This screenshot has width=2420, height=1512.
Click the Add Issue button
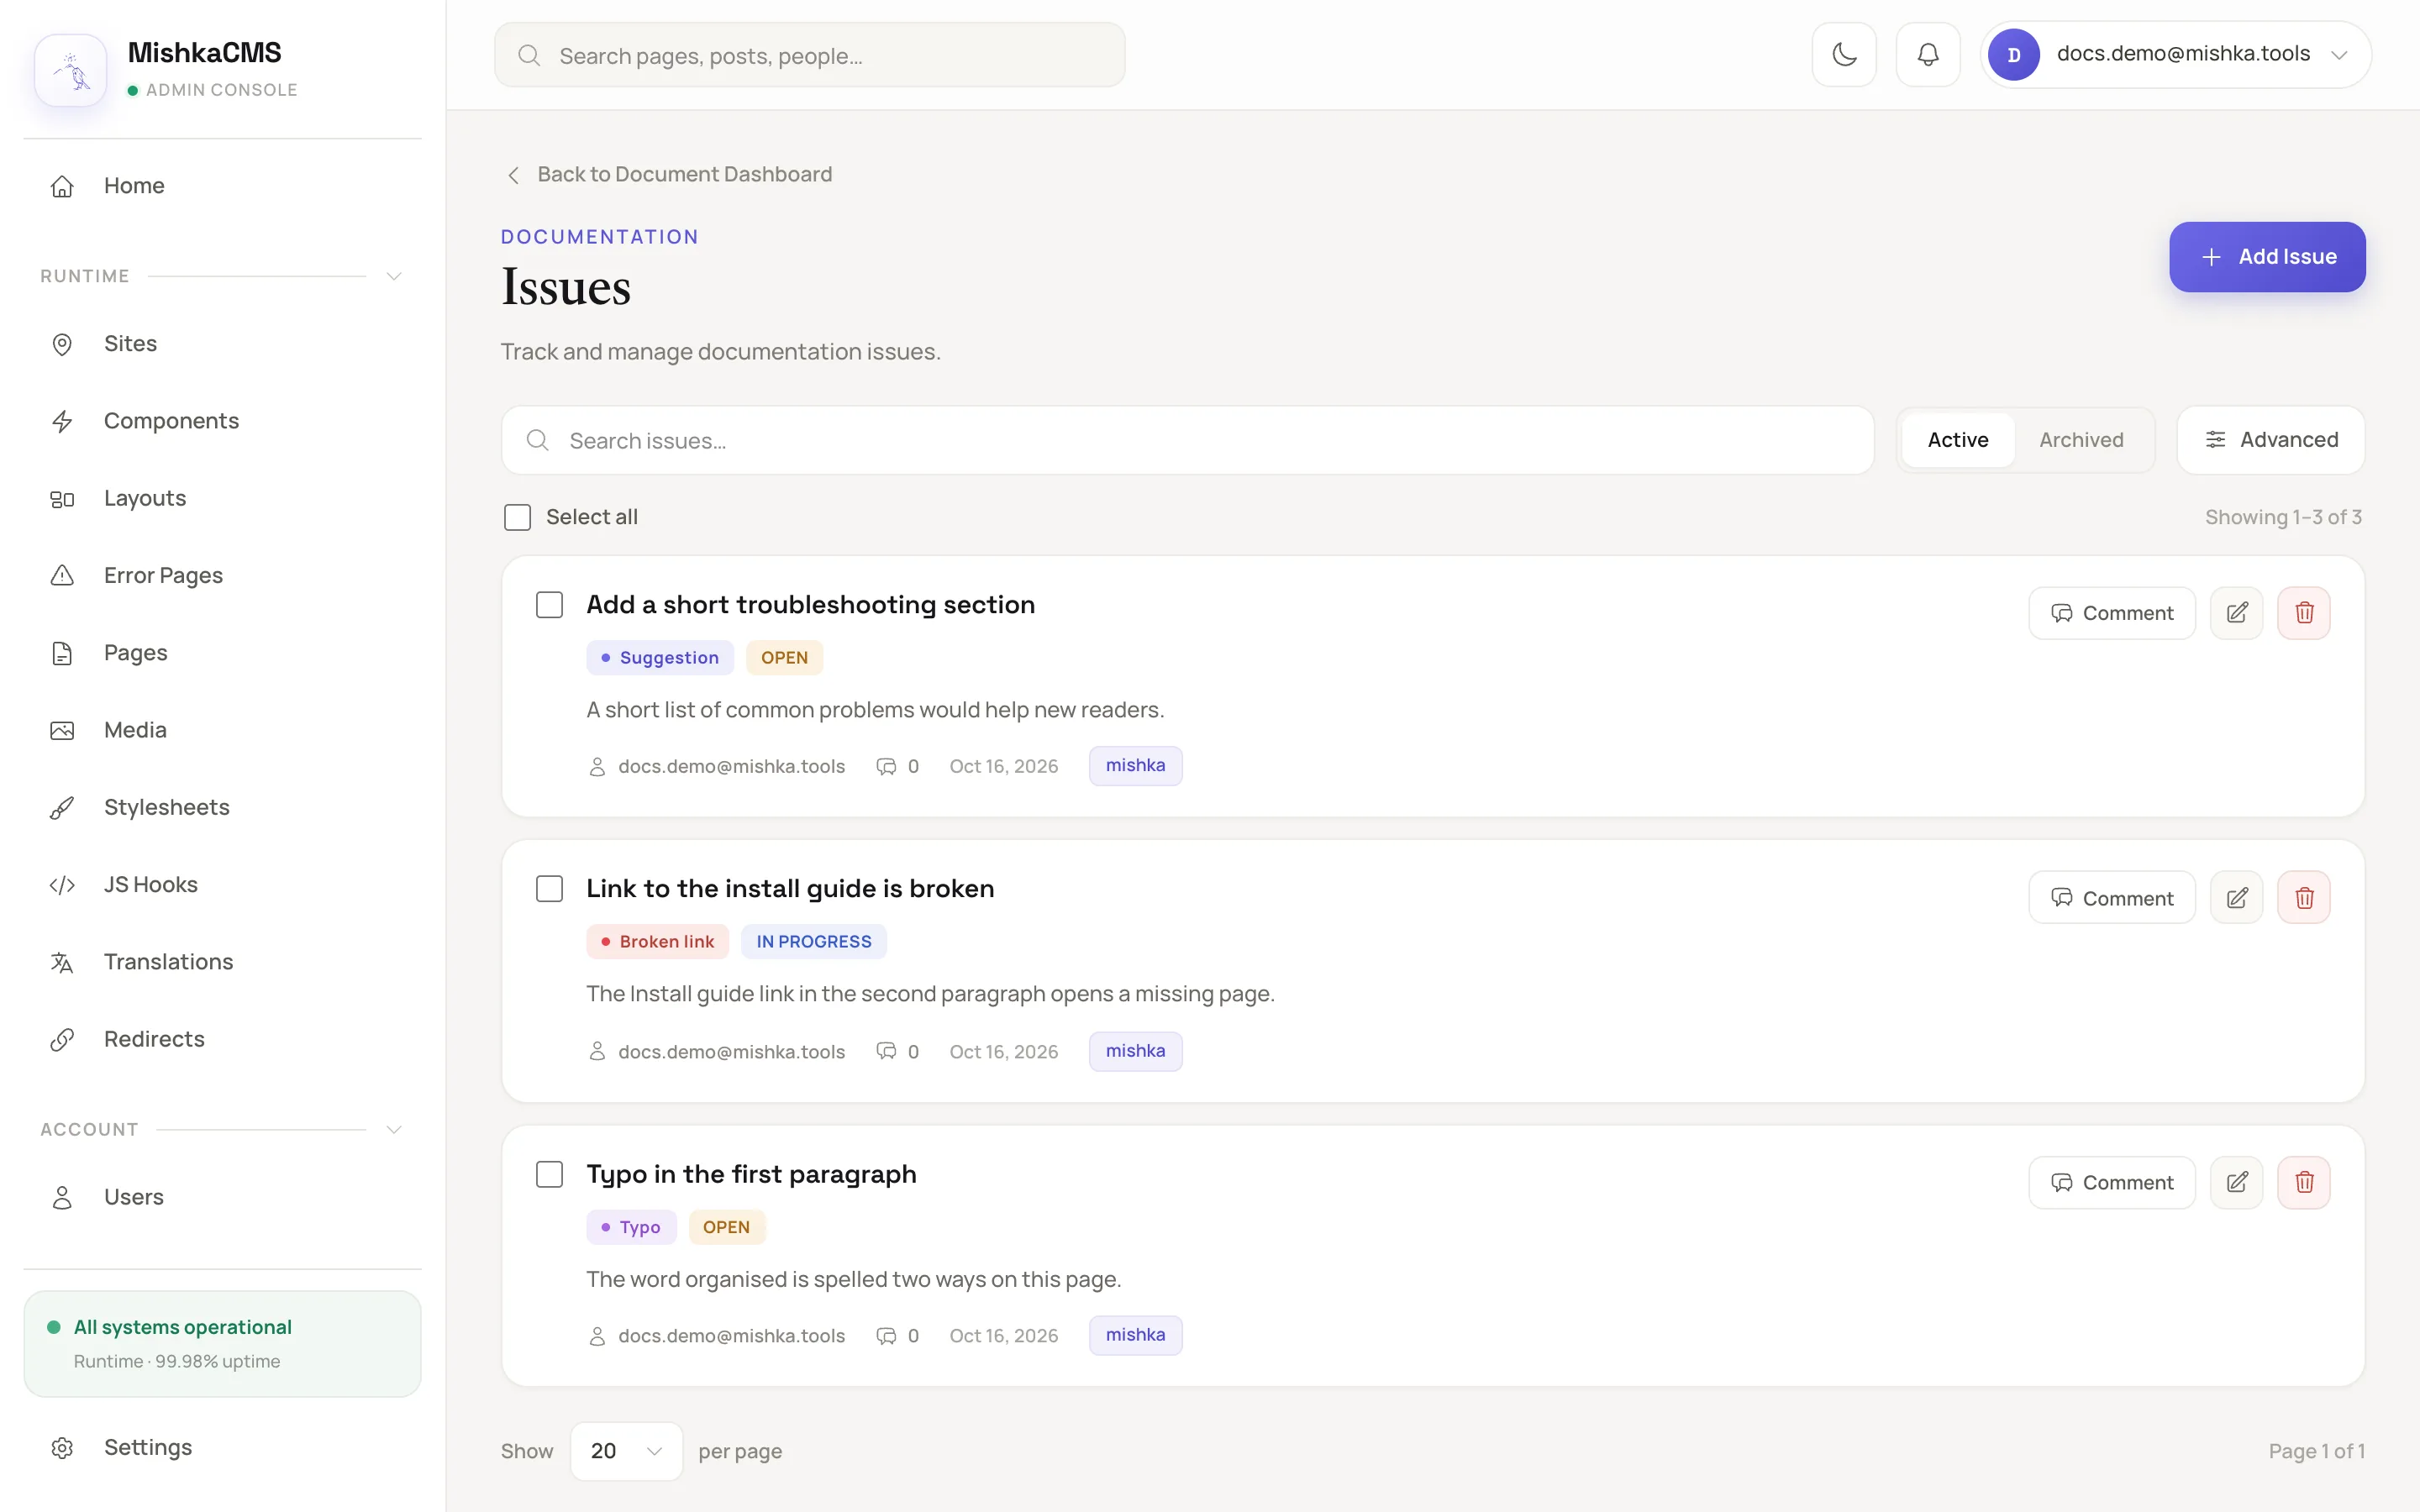tap(2267, 257)
